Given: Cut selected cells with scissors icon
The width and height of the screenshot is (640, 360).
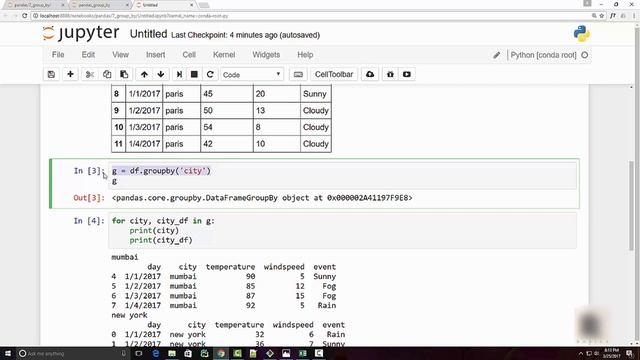Looking at the screenshot, I should click(90, 74).
